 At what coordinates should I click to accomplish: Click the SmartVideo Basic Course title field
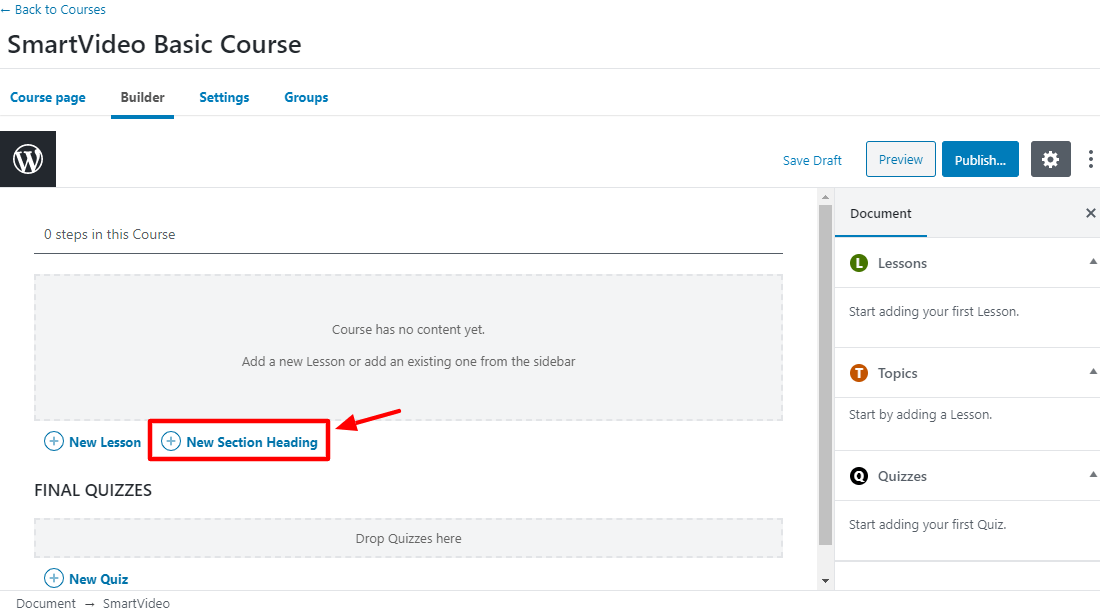pos(154,44)
